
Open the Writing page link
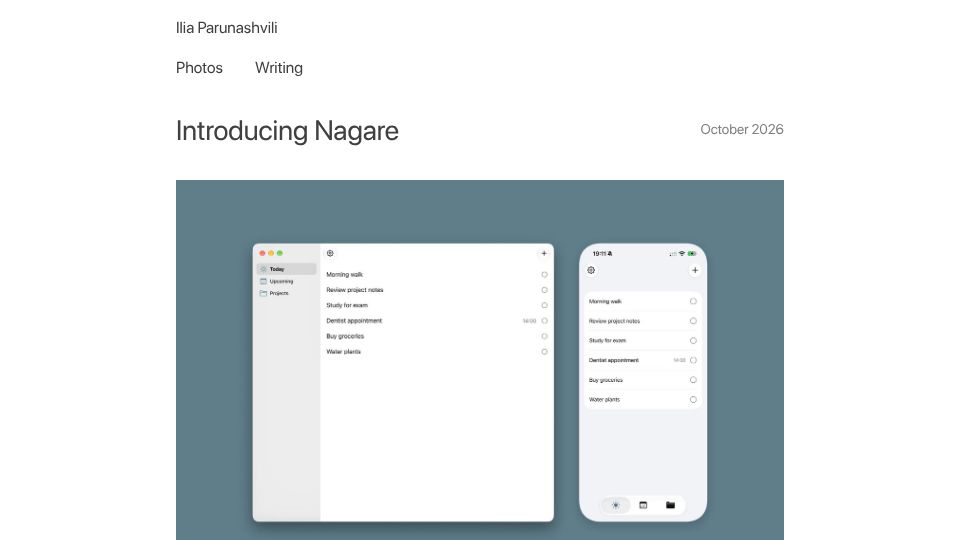[x=279, y=68]
